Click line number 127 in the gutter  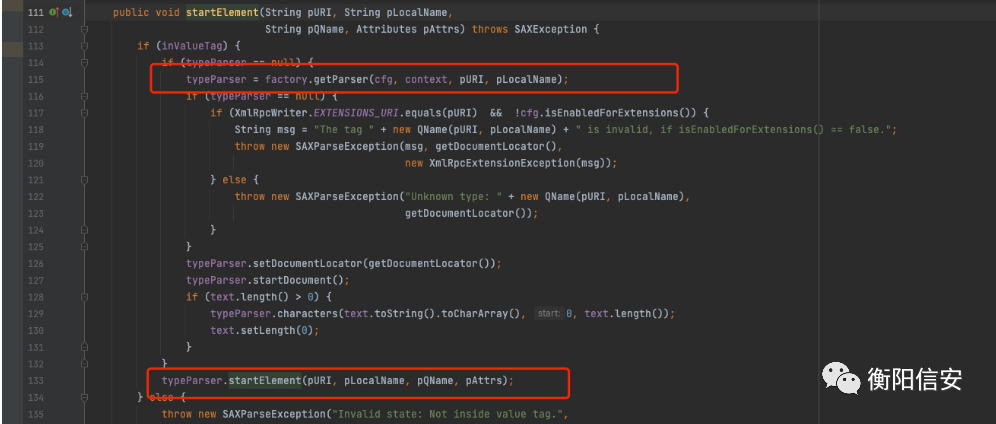(x=36, y=280)
